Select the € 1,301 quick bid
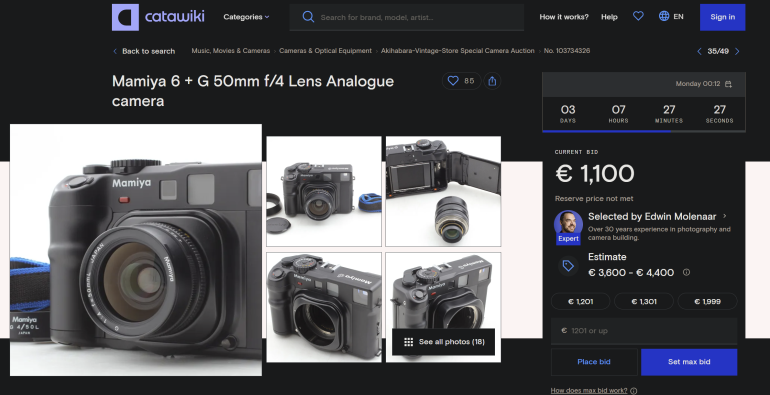The height and width of the screenshot is (395, 770). point(644,301)
